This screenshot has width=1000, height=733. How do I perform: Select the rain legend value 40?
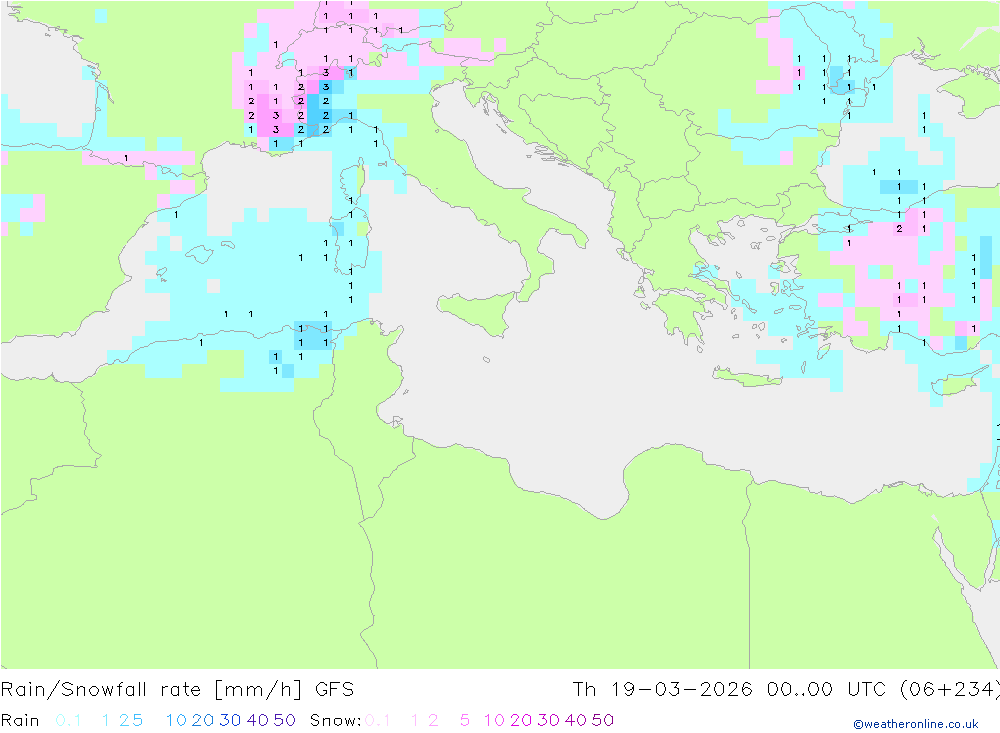[x=258, y=720]
